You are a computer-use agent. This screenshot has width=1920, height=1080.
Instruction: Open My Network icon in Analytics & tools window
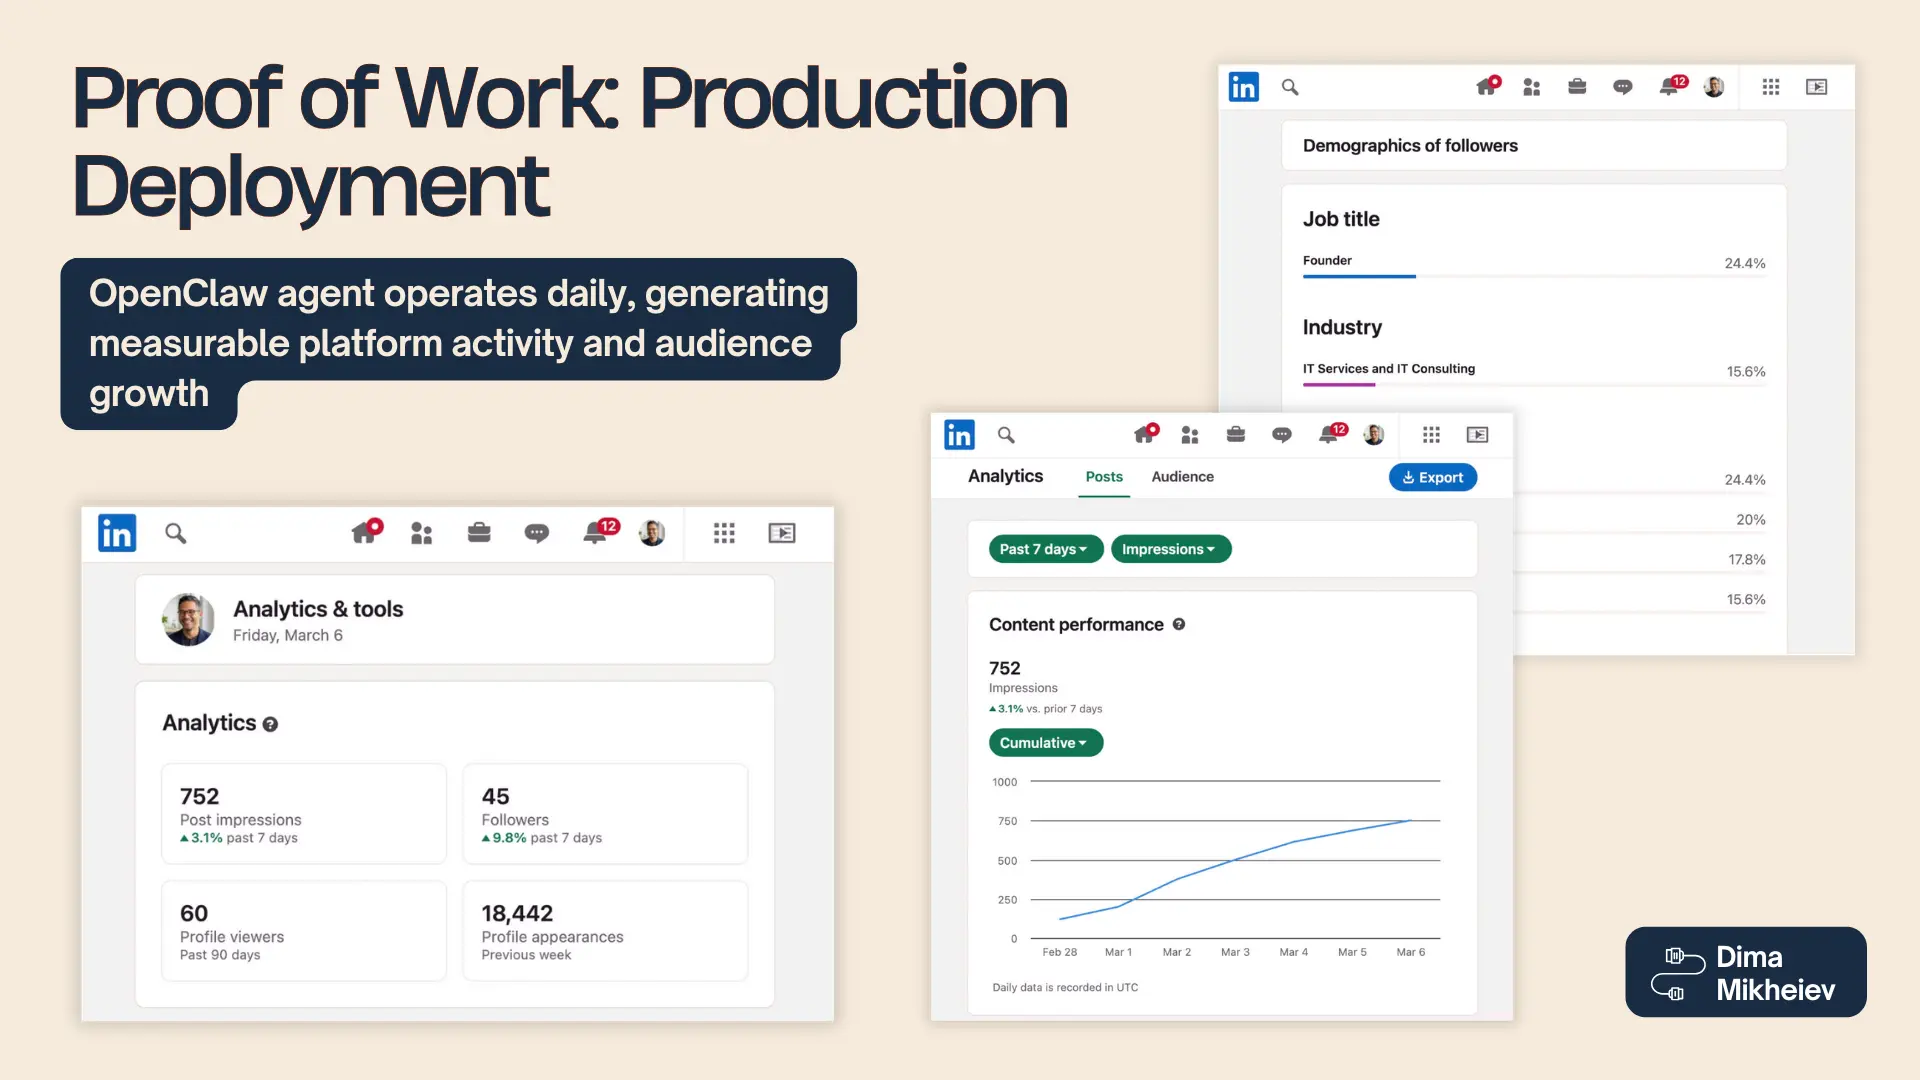[x=422, y=533]
